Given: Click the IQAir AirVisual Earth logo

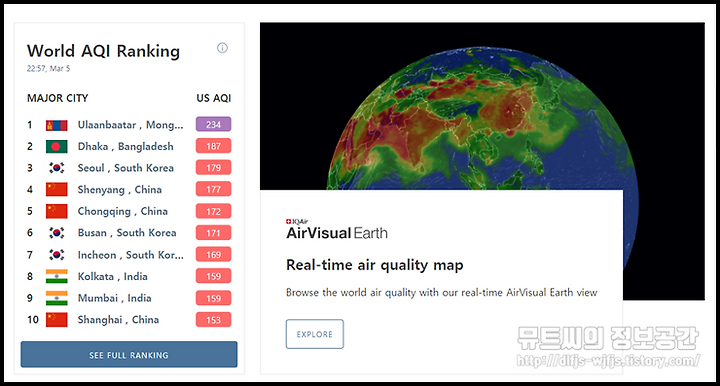Looking at the screenshot, I should click(x=337, y=229).
